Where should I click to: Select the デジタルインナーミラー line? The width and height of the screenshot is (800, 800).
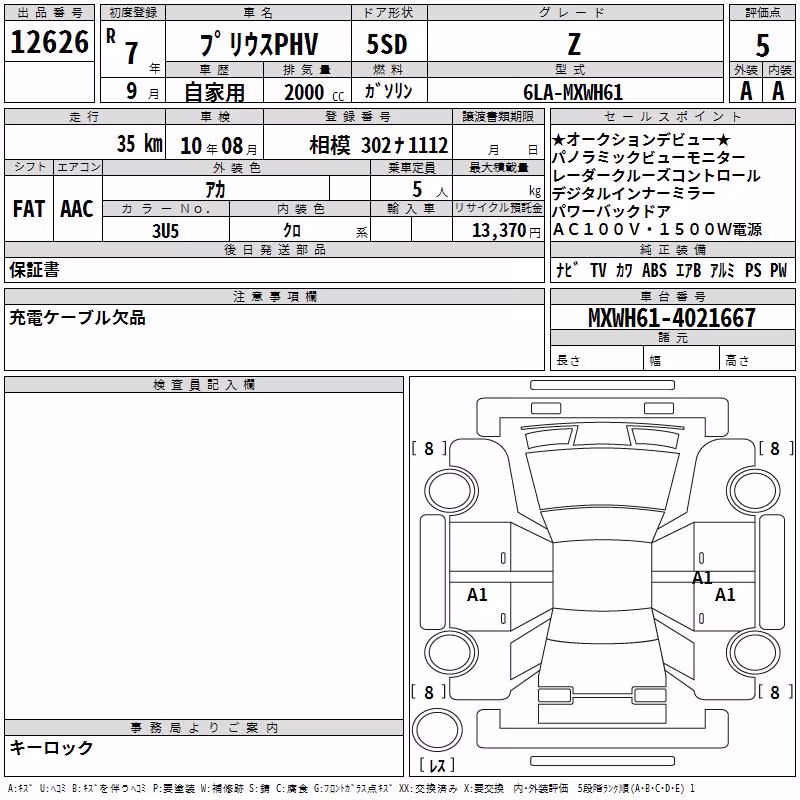pyautogui.click(x=634, y=193)
